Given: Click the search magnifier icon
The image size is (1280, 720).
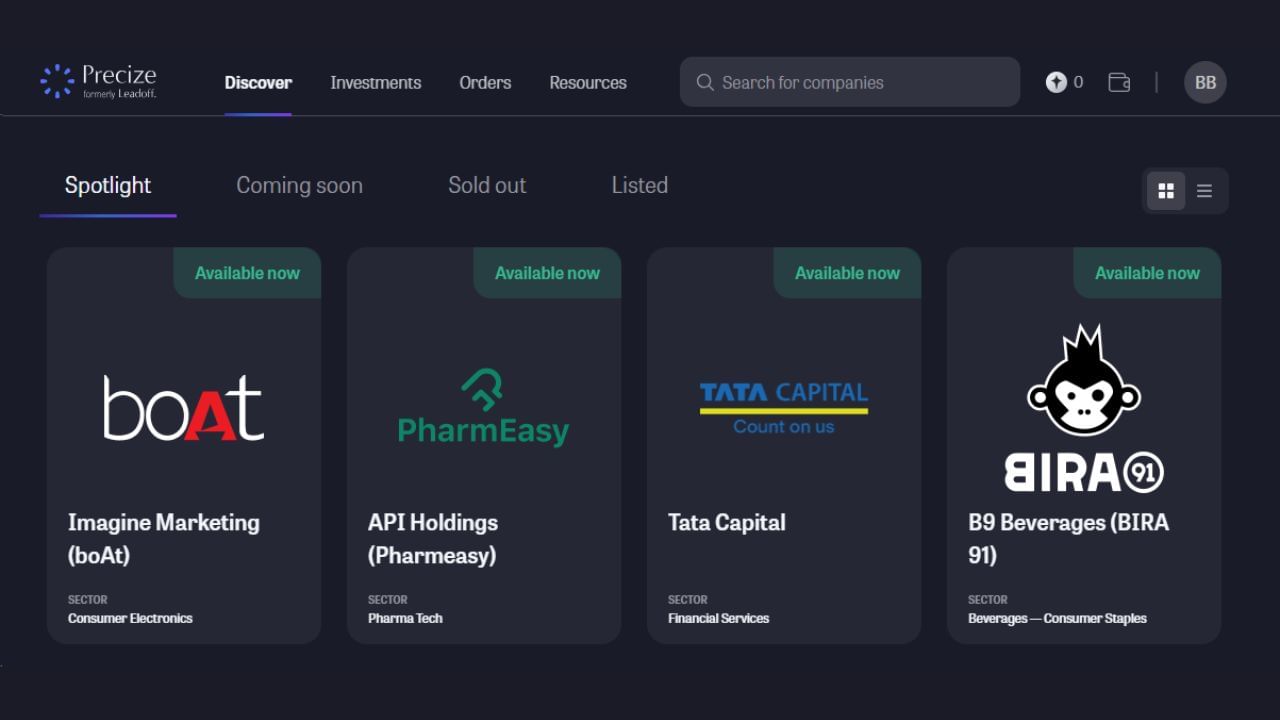Looking at the screenshot, I should [705, 82].
